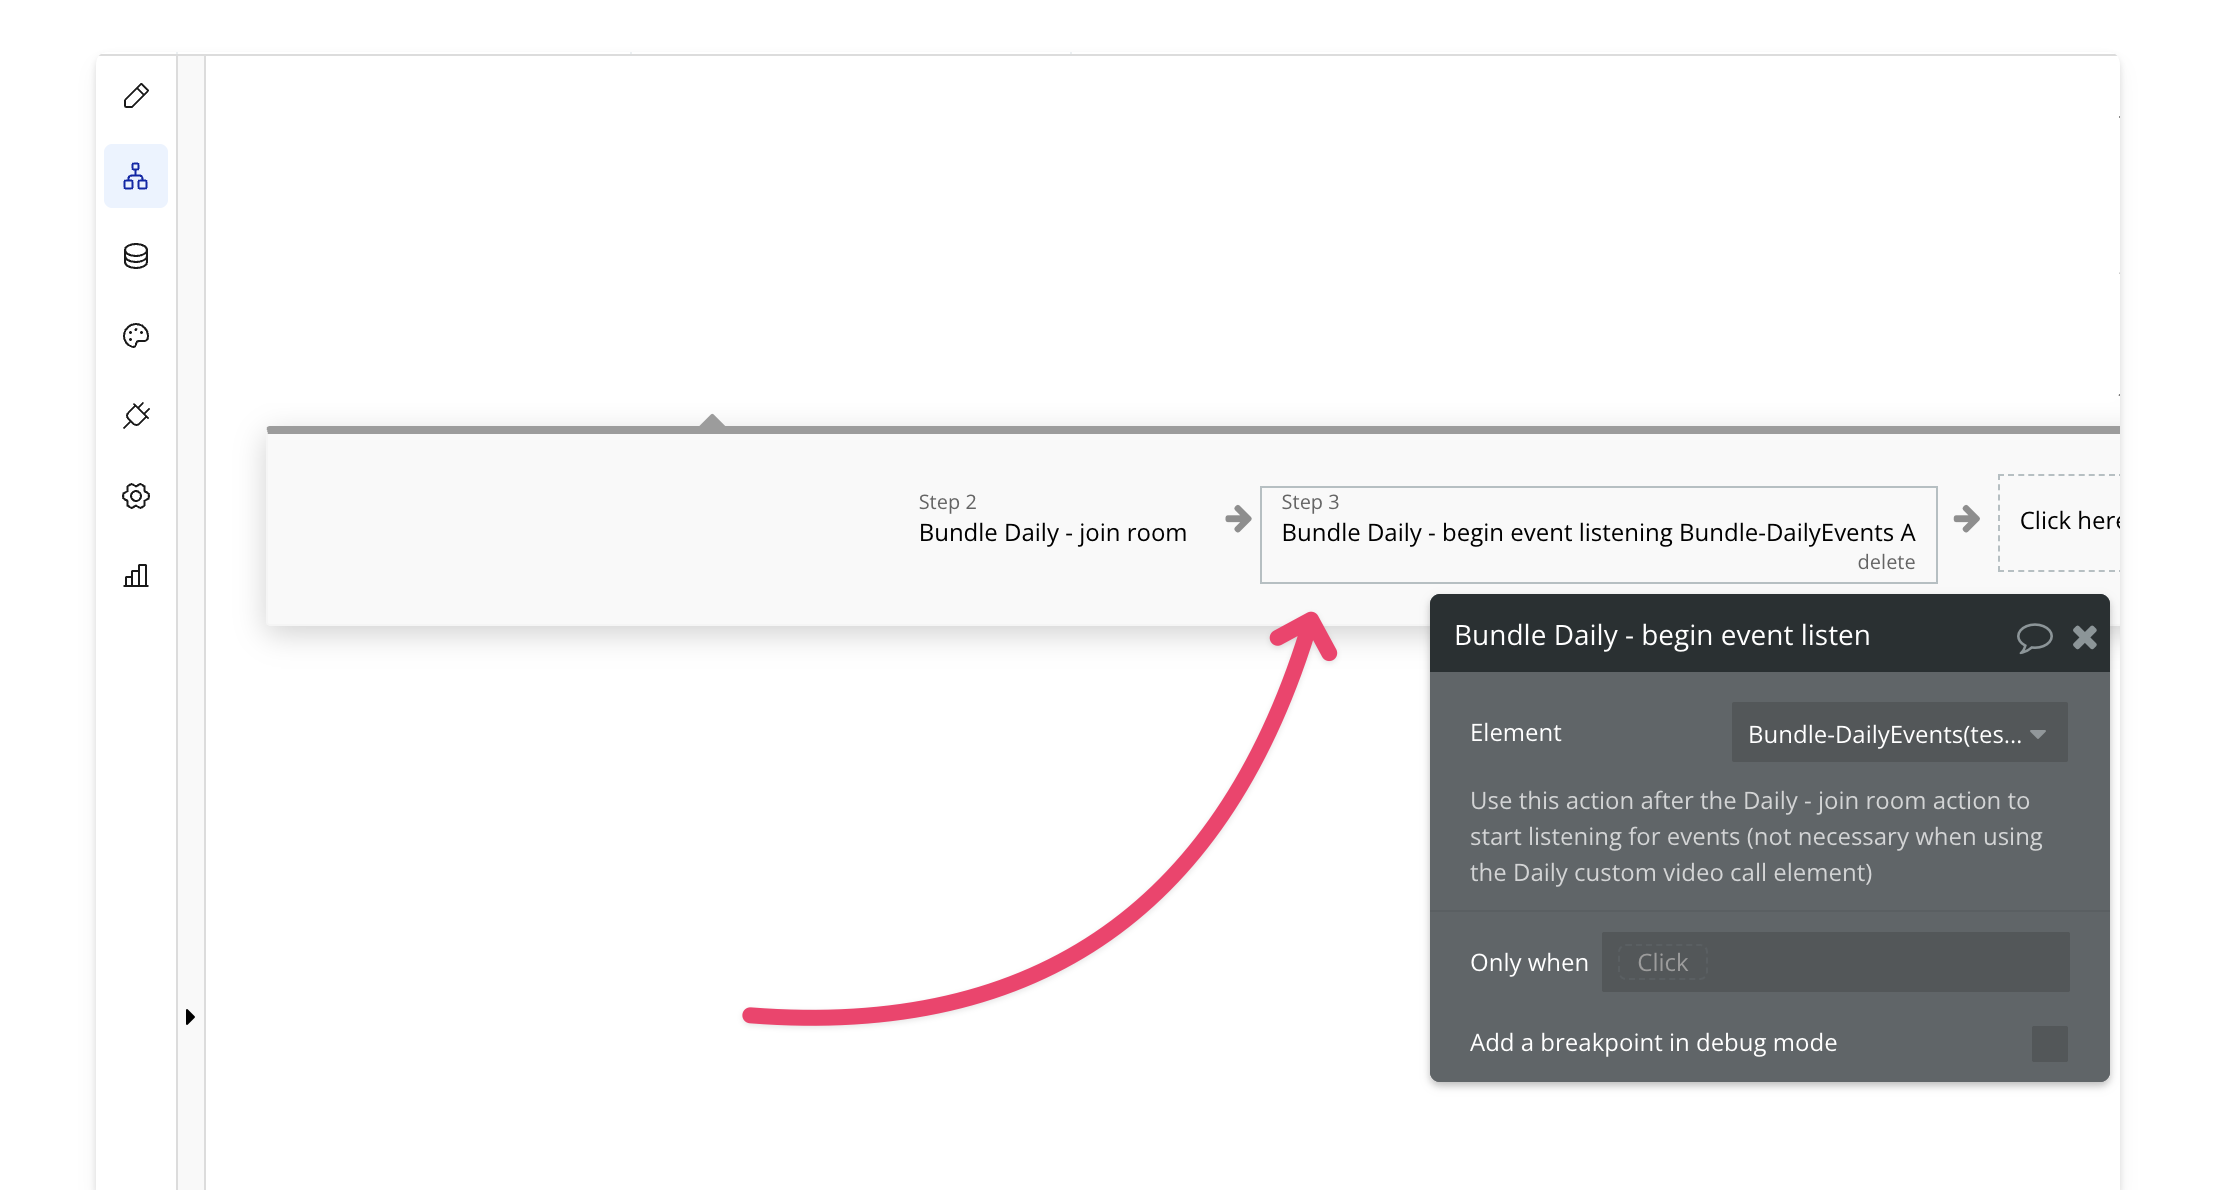Open the comment bubble in the property panel
The image size is (2216, 1190).
pos(2034,637)
